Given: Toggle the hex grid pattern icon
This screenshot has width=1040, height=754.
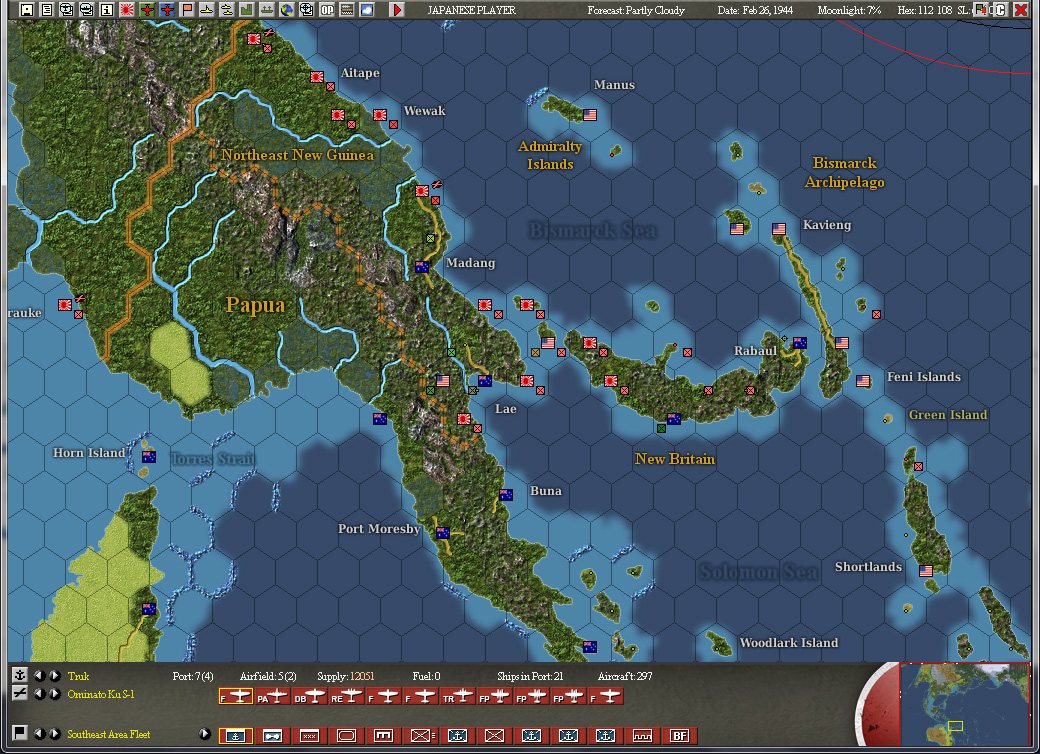Looking at the screenshot, I should click(347, 10).
